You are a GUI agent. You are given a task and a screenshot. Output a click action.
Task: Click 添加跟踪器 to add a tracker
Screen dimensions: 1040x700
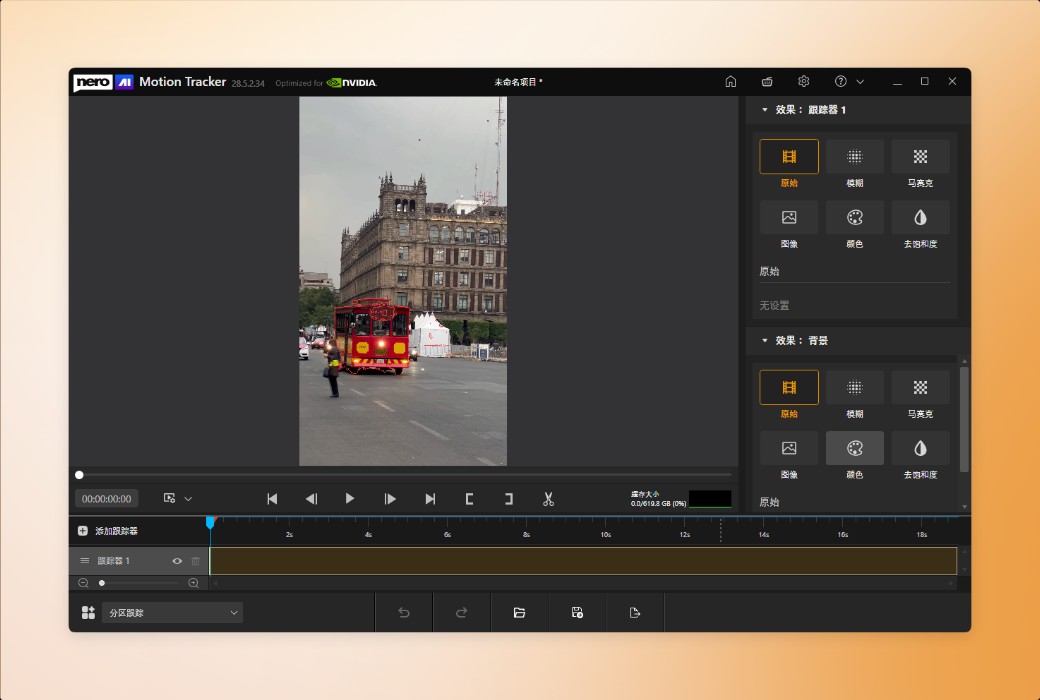pyautogui.click(x=108, y=531)
